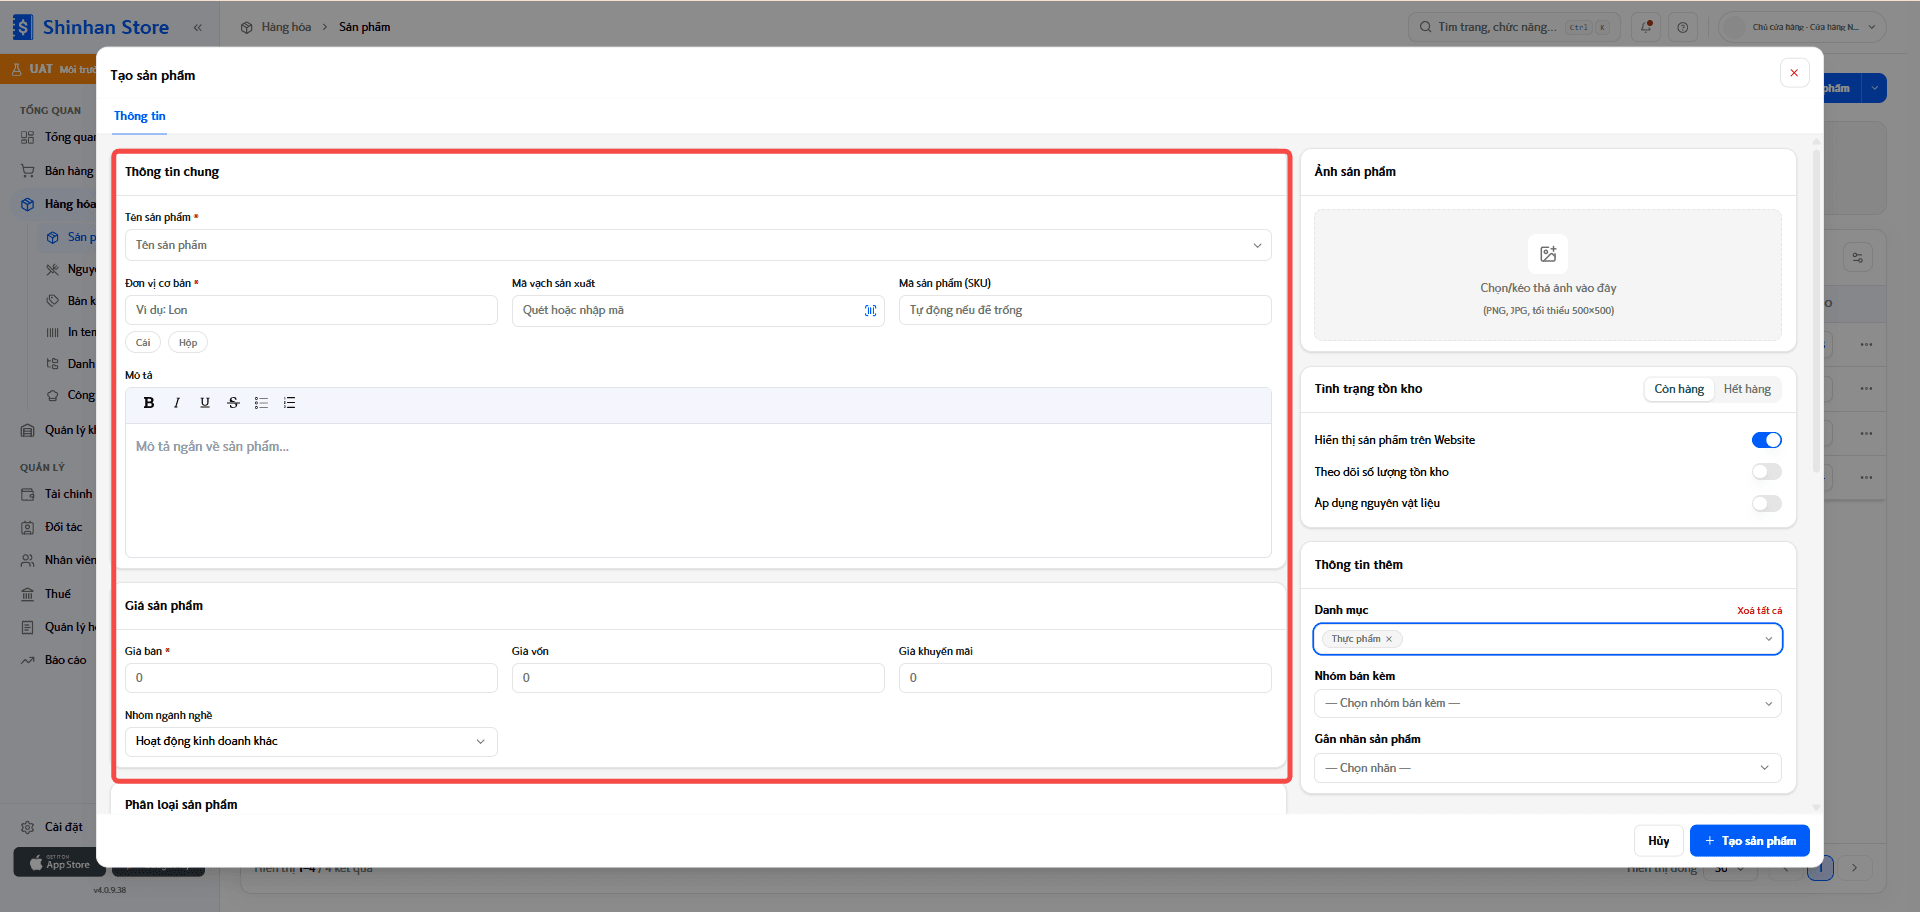
Task: Click the Mã sản phẩm (SKU) field
Action: [1085, 310]
